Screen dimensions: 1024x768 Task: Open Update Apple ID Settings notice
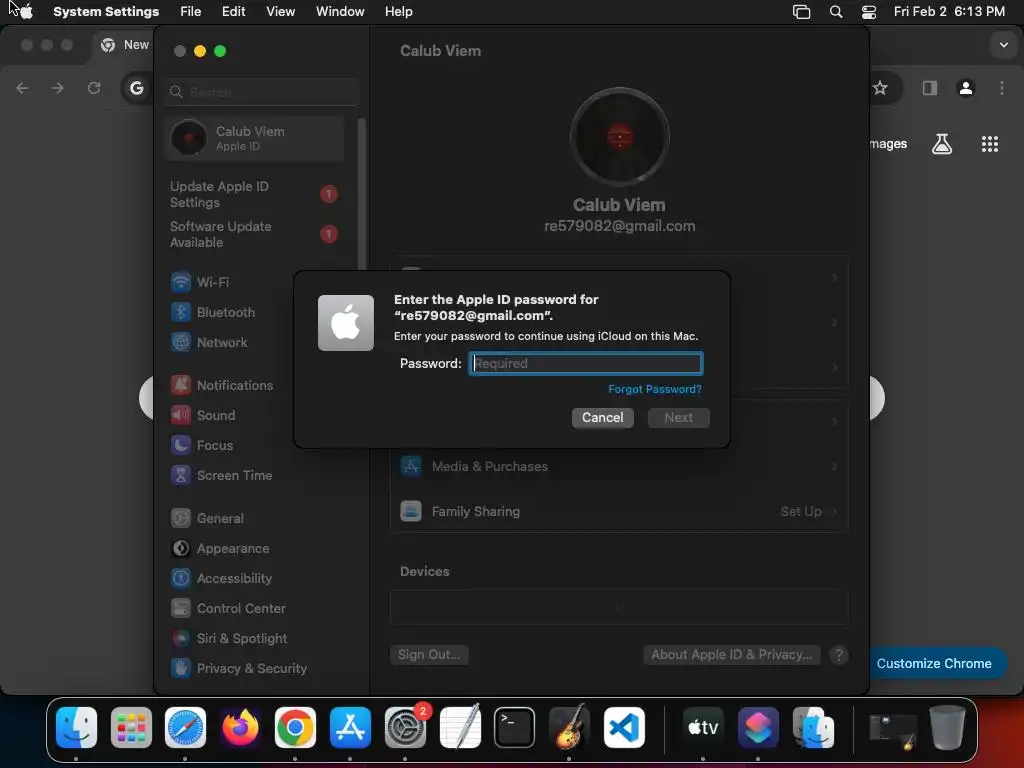pyautogui.click(x=253, y=194)
